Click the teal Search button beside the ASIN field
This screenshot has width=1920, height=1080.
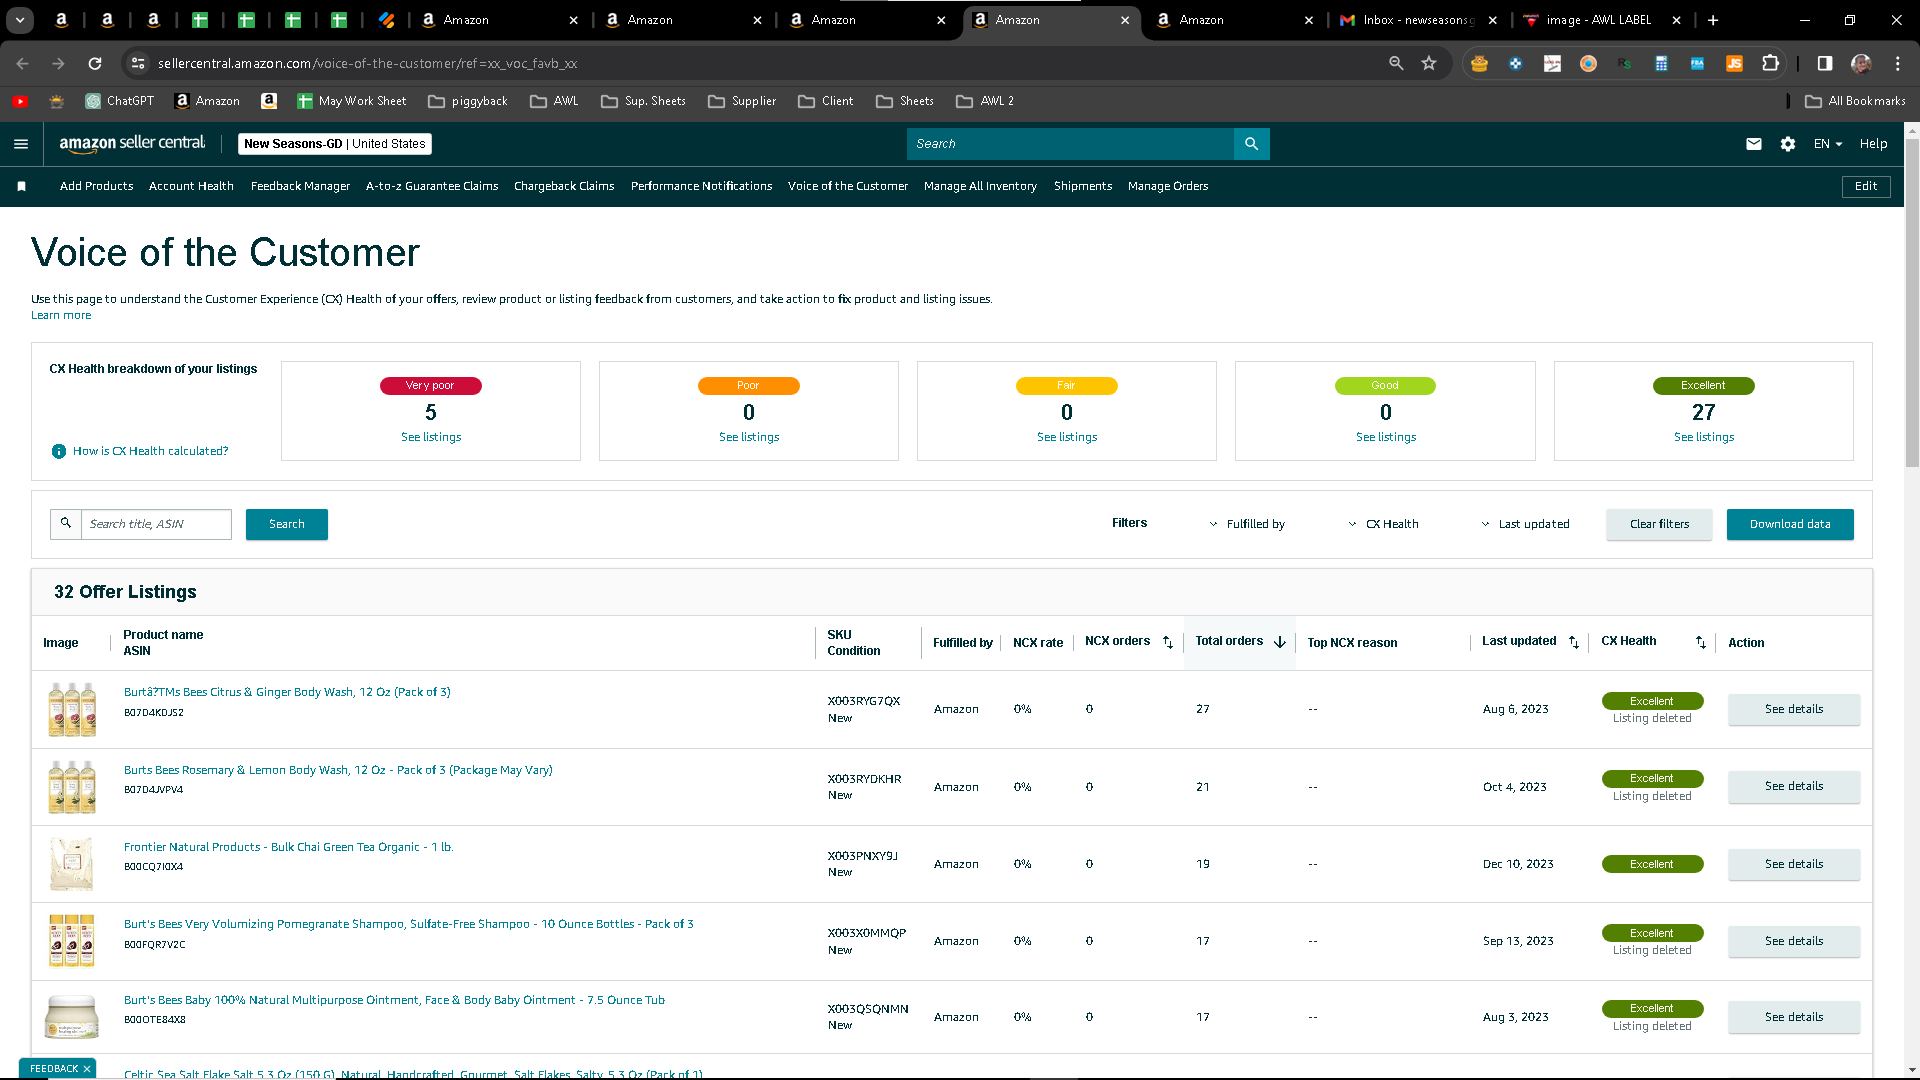point(287,524)
